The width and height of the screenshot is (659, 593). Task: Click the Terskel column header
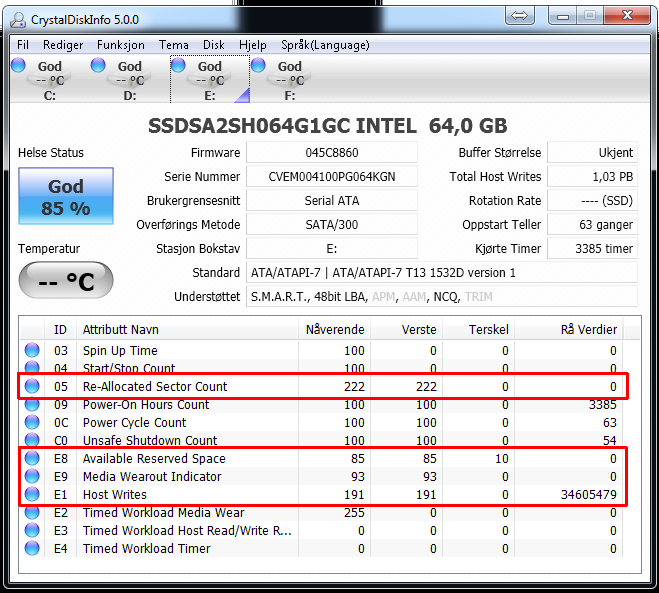(x=478, y=329)
